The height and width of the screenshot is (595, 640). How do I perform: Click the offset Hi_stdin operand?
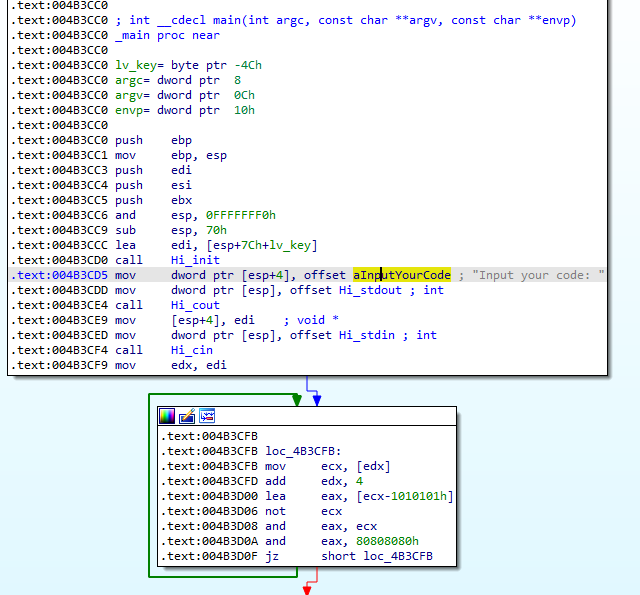click(342, 335)
